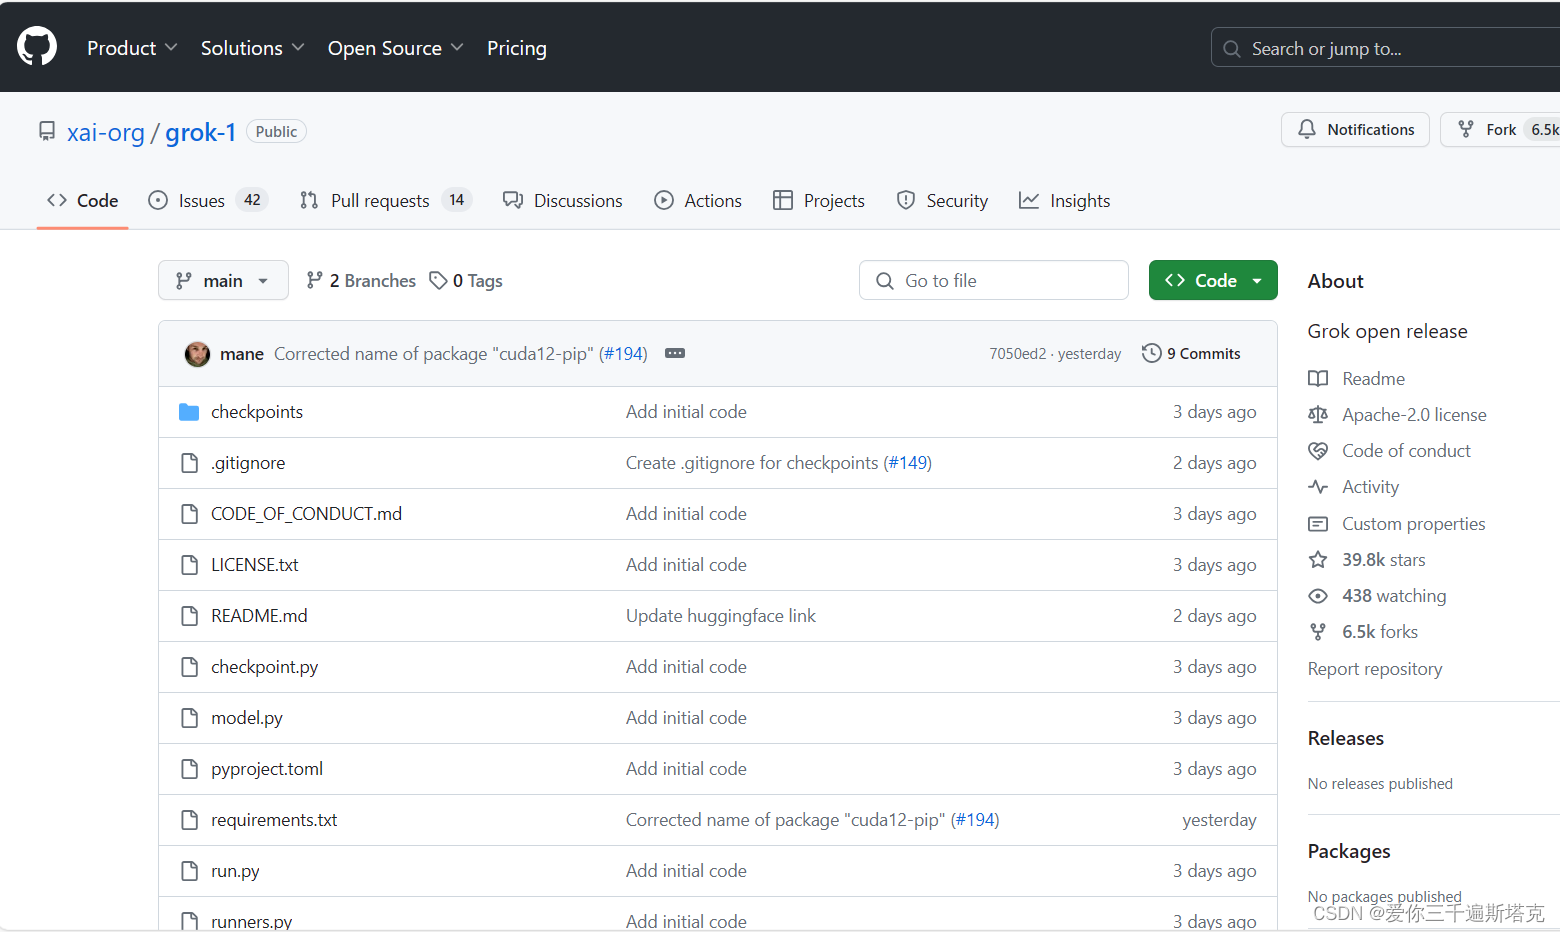Open checkpoint.py file
Image resolution: width=1560 pixels, height=932 pixels.
(264, 667)
